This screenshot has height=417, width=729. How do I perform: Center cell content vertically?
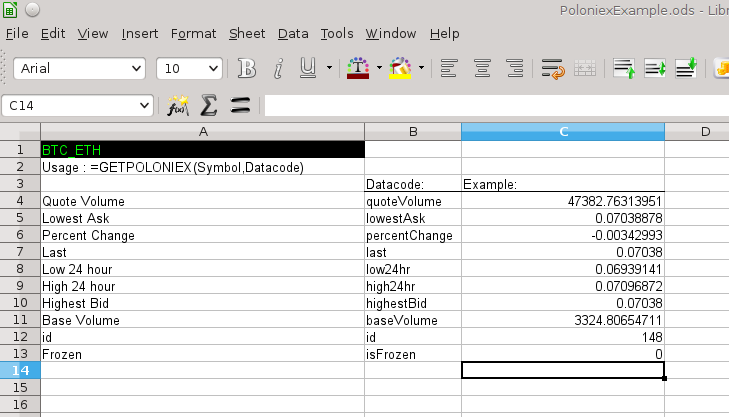point(655,69)
